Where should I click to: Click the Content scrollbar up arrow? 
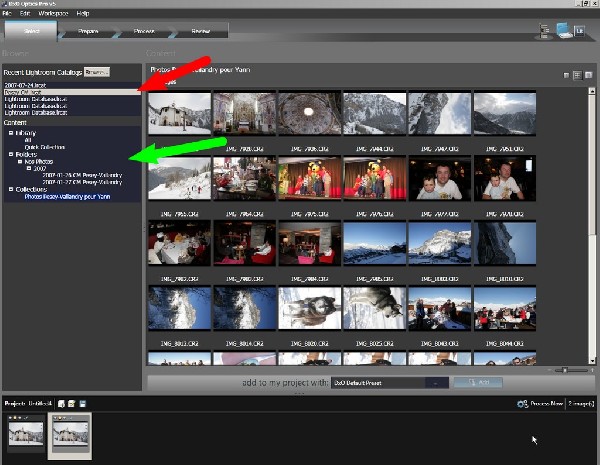pos(592,91)
